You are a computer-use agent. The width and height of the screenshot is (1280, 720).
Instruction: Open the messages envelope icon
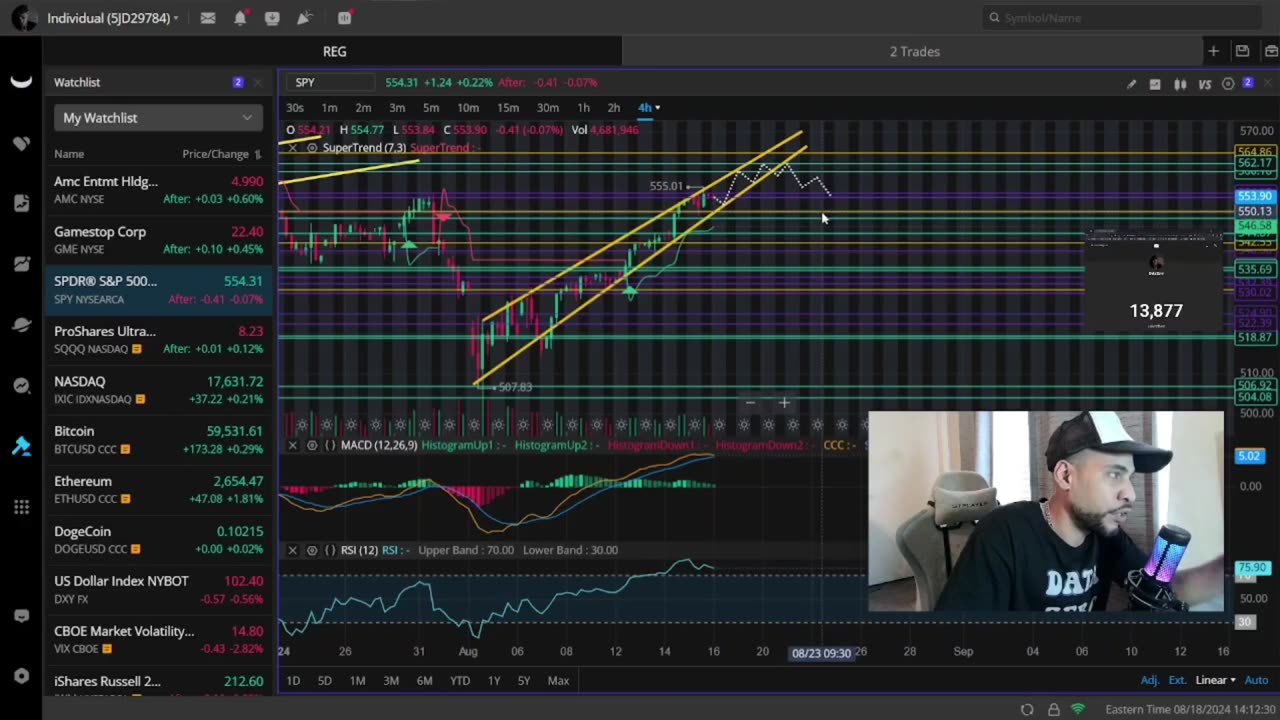[208, 18]
